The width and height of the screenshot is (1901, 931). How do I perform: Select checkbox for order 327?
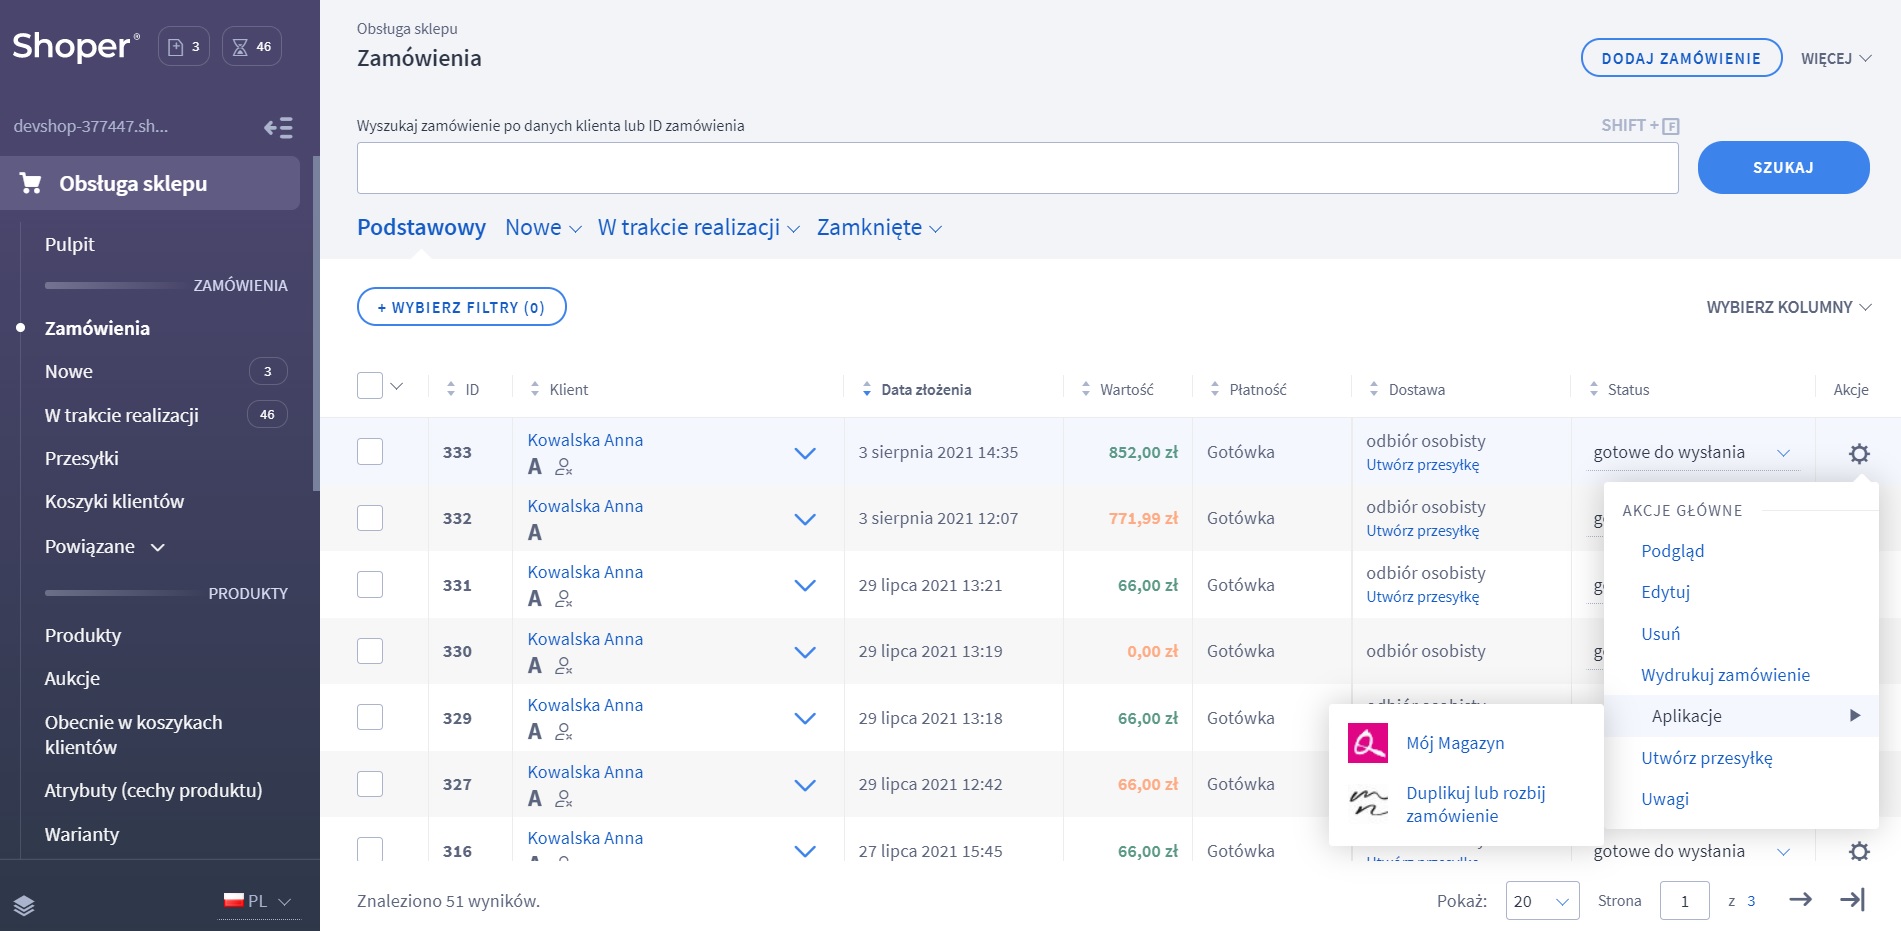pos(370,784)
